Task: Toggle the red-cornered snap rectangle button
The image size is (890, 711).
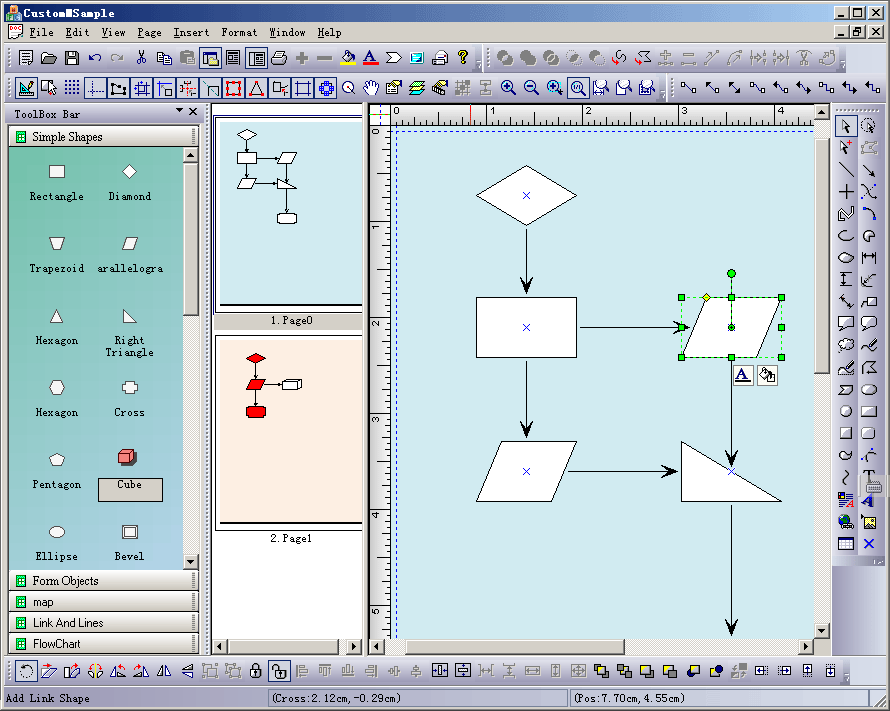Action: 233,88
